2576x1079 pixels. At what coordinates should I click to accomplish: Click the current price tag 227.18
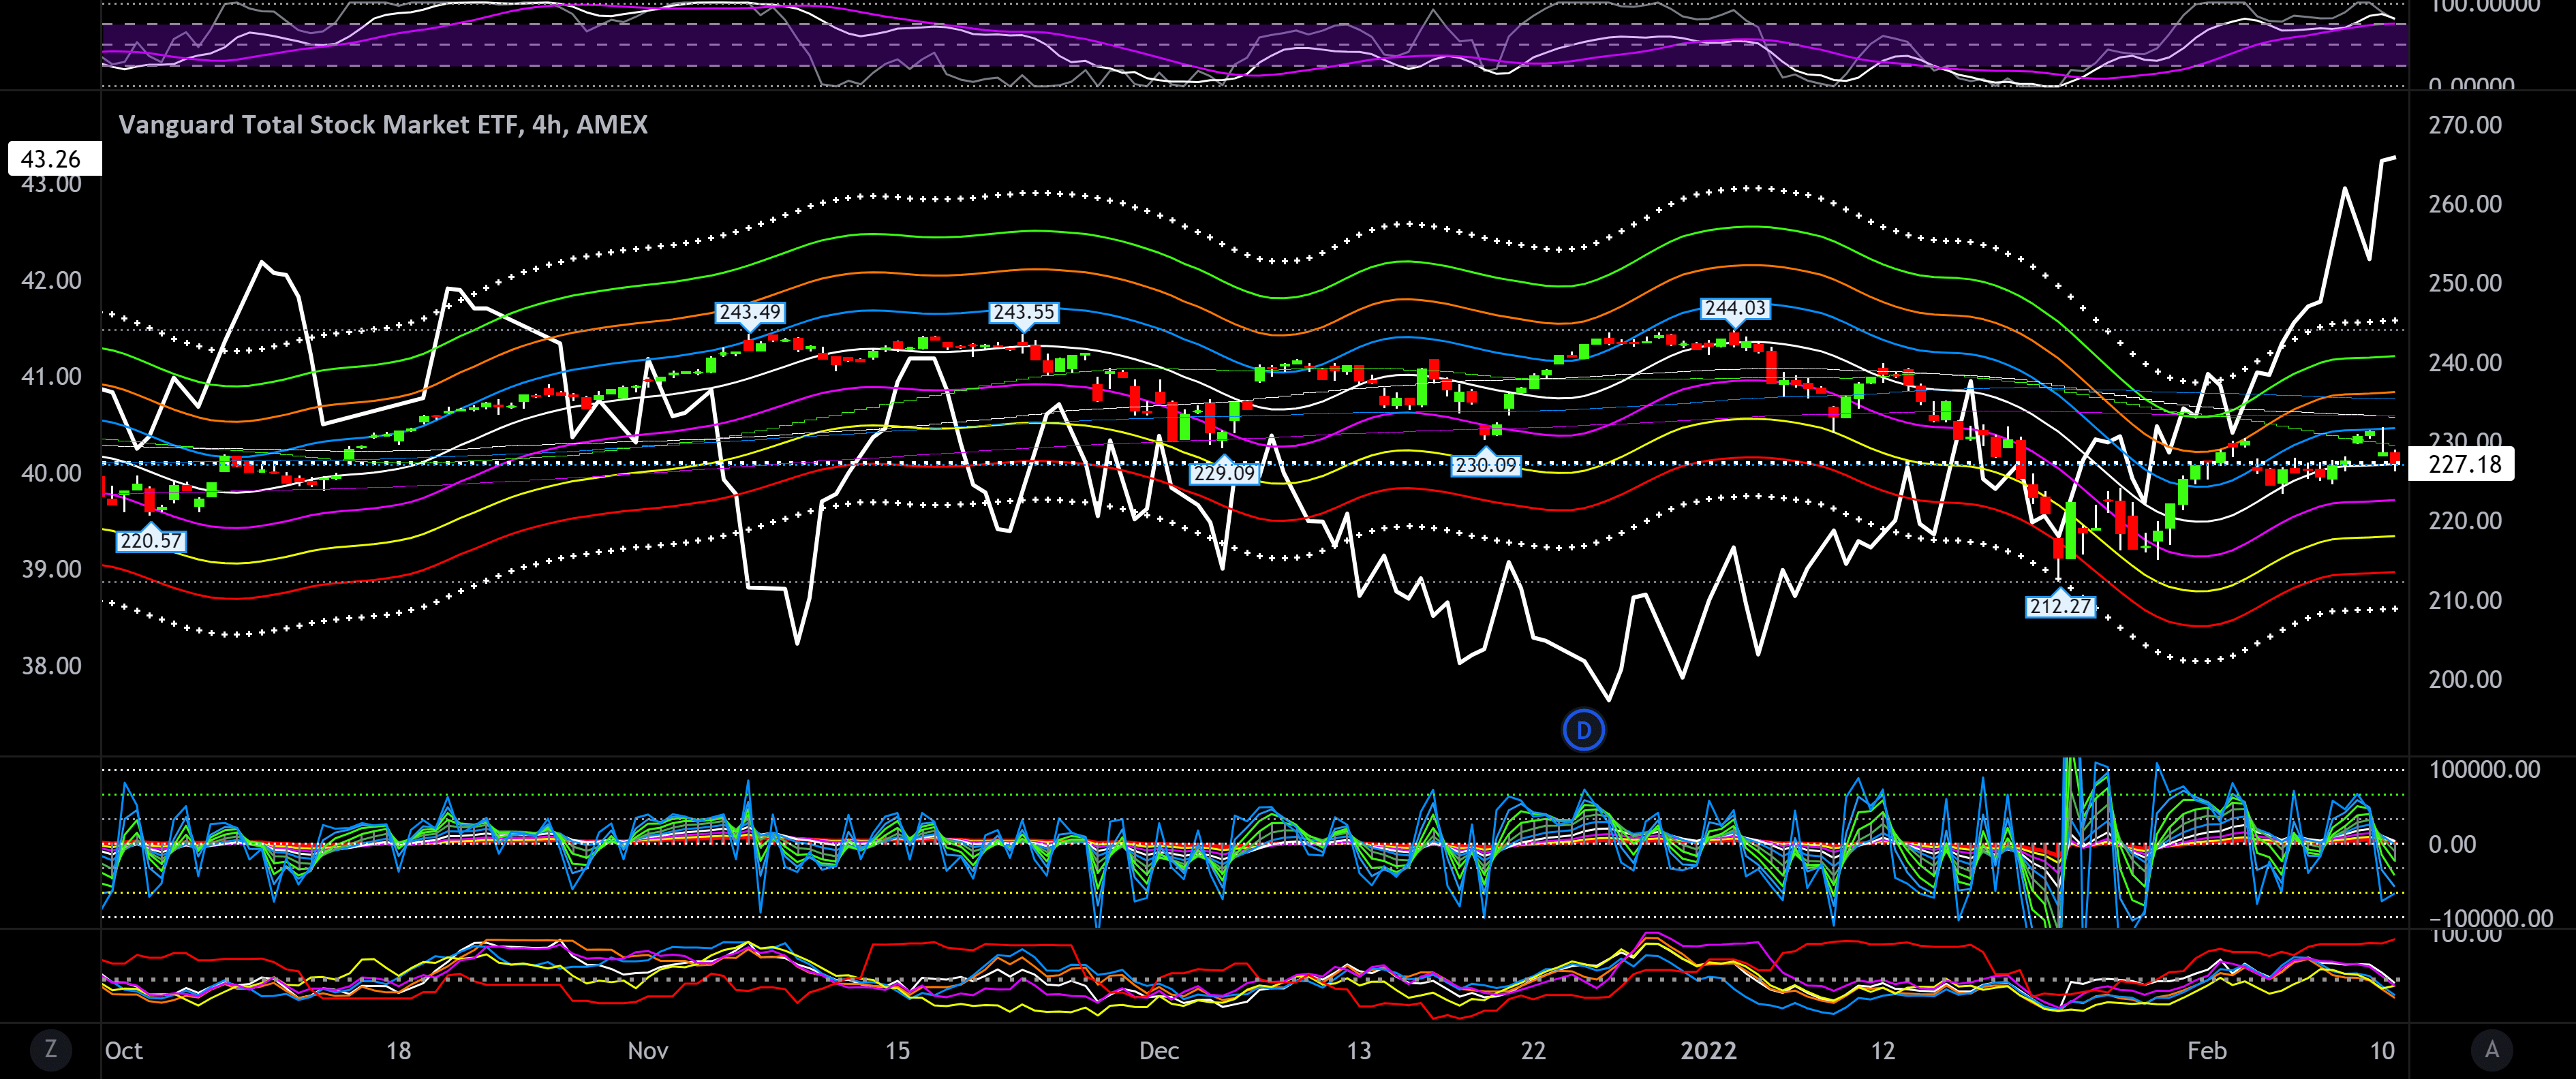tap(2463, 464)
